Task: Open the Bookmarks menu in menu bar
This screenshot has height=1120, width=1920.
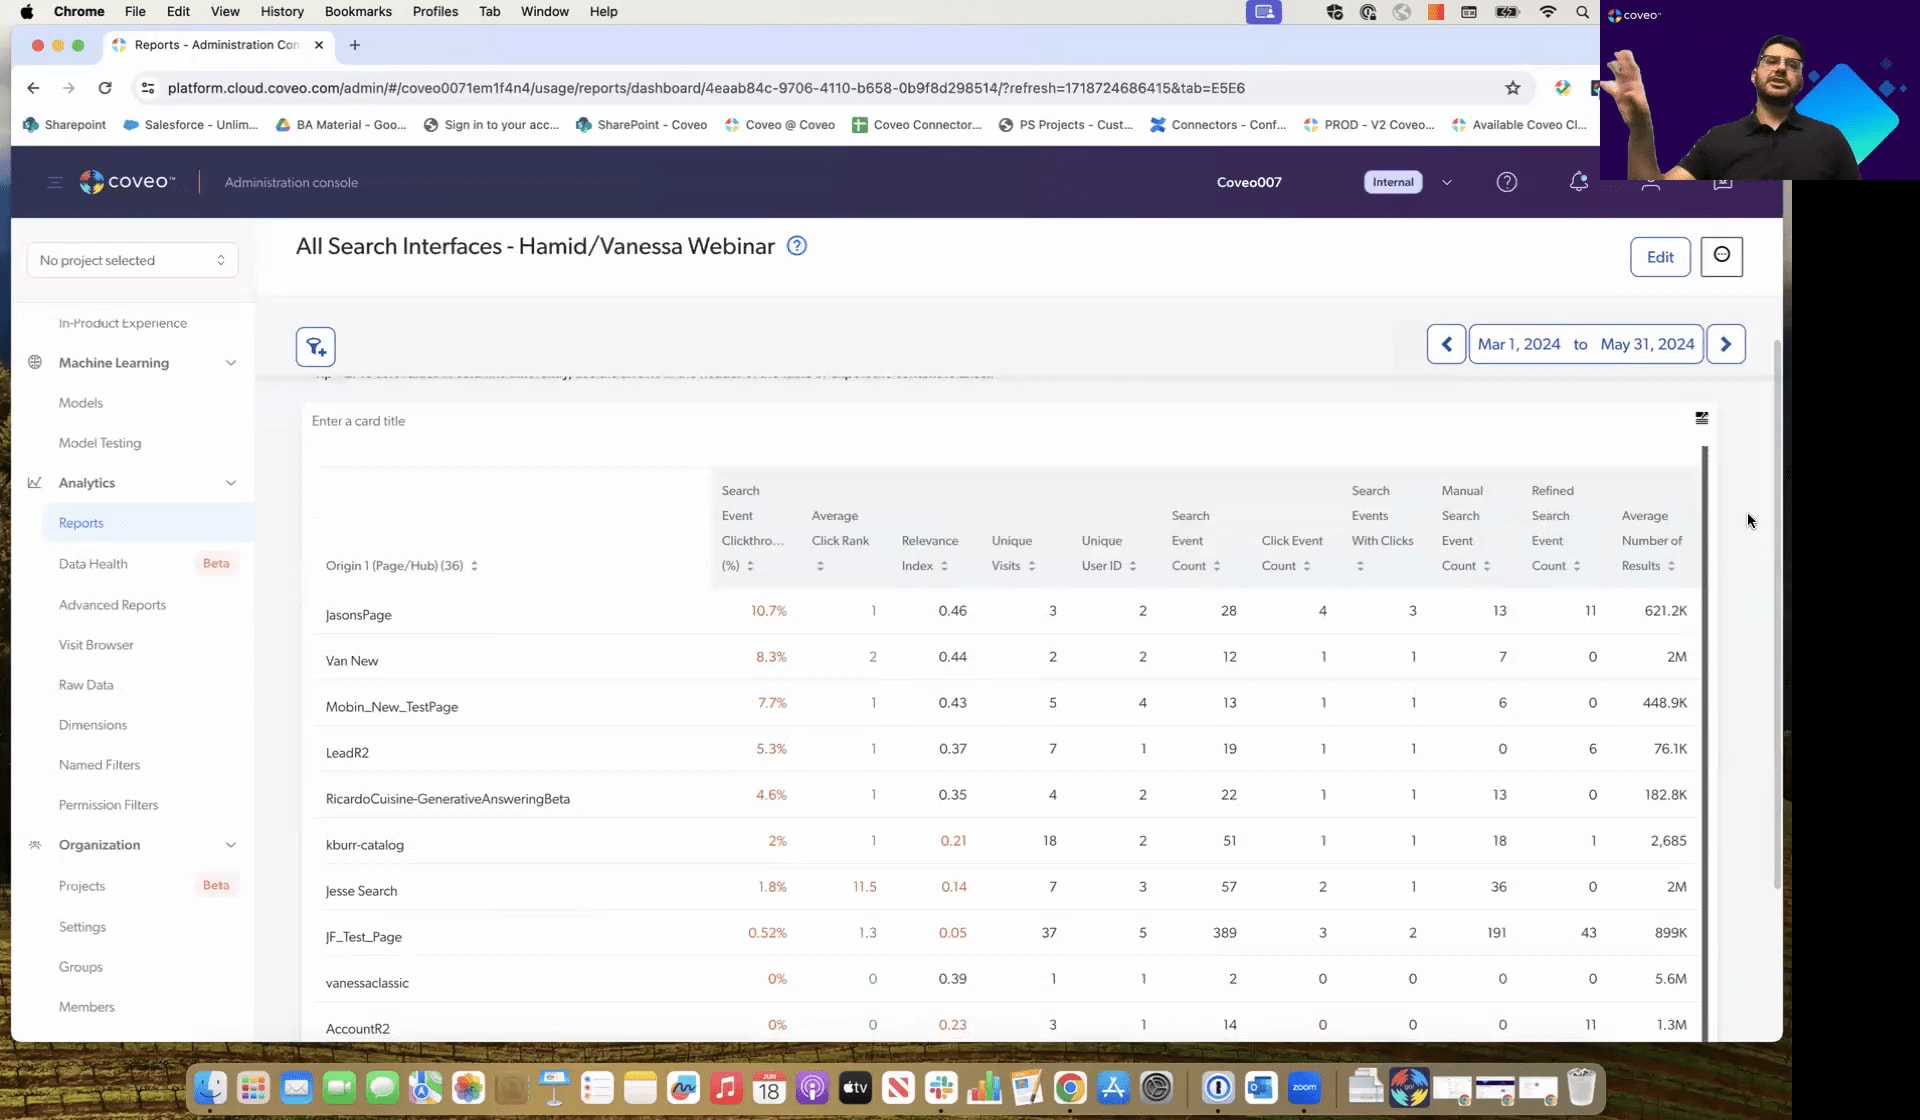Action: coord(358,11)
